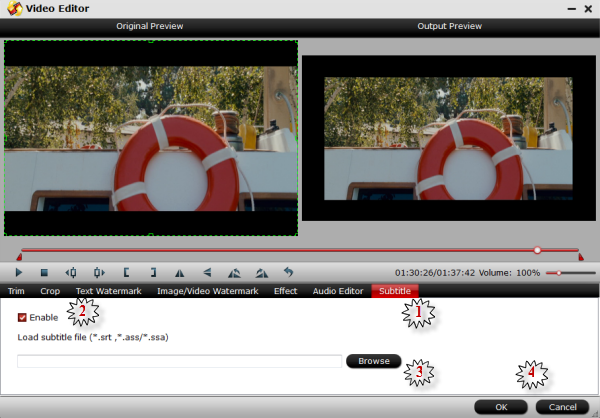This screenshot has width=600, height=418.
Task: Open the Audio Editor tab
Action: pos(338,291)
